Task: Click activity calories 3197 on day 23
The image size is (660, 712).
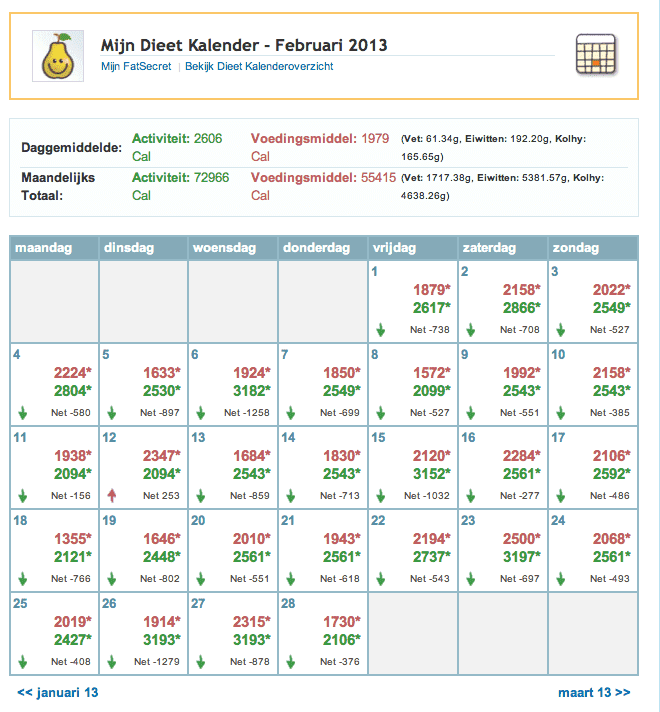Action: [x=521, y=557]
